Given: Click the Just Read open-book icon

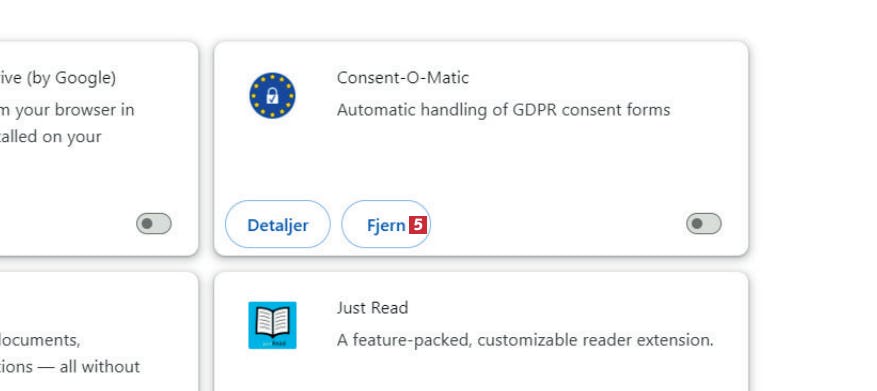Looking at the screenshot, I should tap(272, 325).
